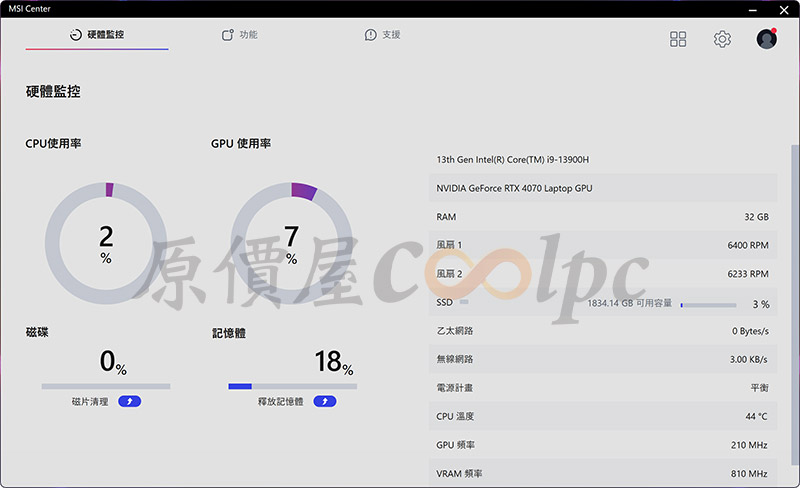Click the memory usage progress bar
Screen dimensions: 800x488
coord(292,386)
